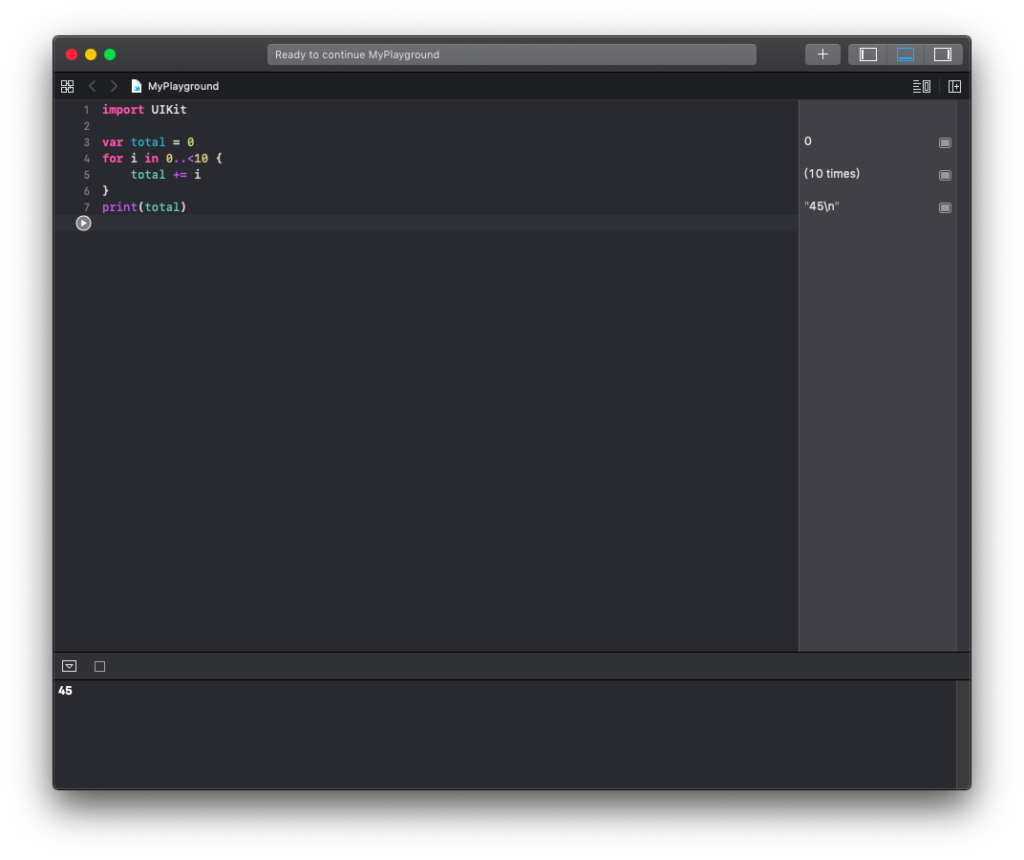The image size is (1024, 860).
Task: Open the editor options menu
Action: point(921,86)
